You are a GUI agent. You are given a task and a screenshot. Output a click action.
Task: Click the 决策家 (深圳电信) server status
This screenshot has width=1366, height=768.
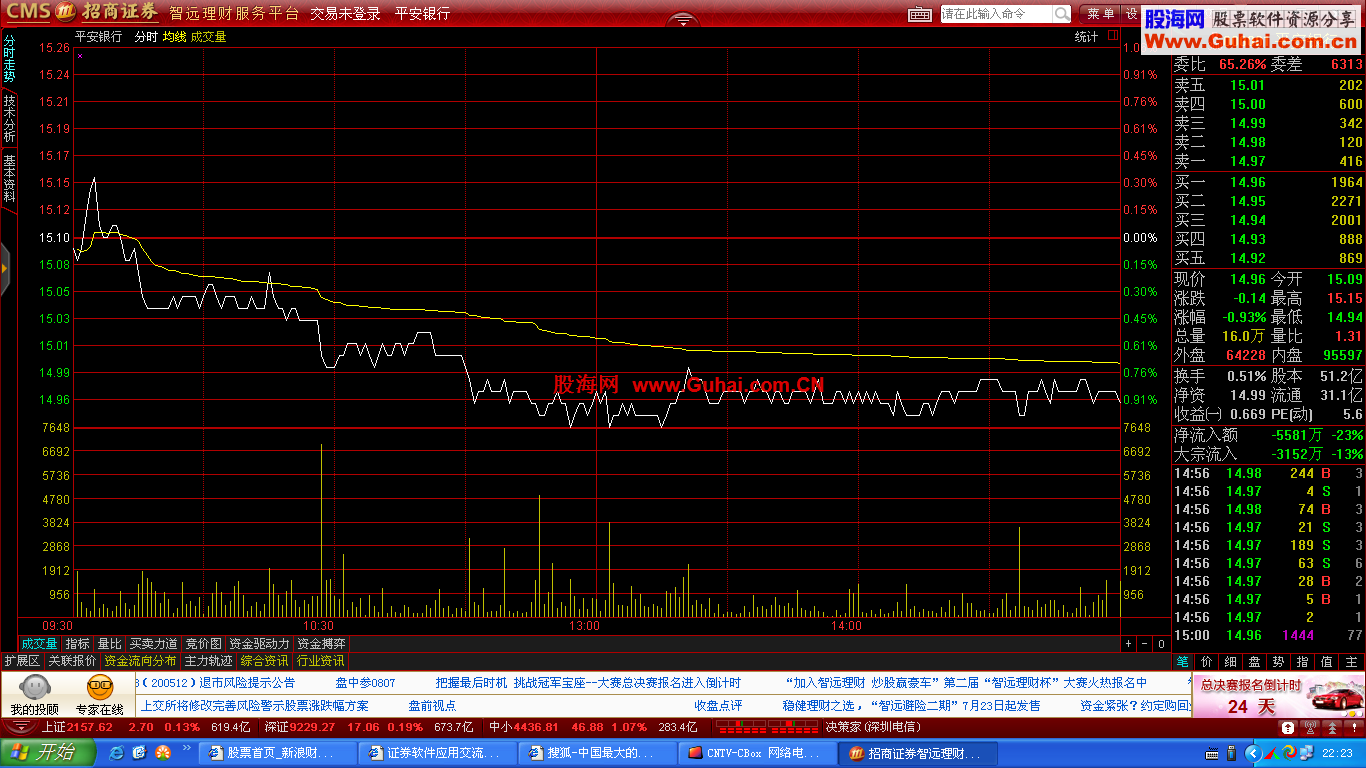pos(873,727)
